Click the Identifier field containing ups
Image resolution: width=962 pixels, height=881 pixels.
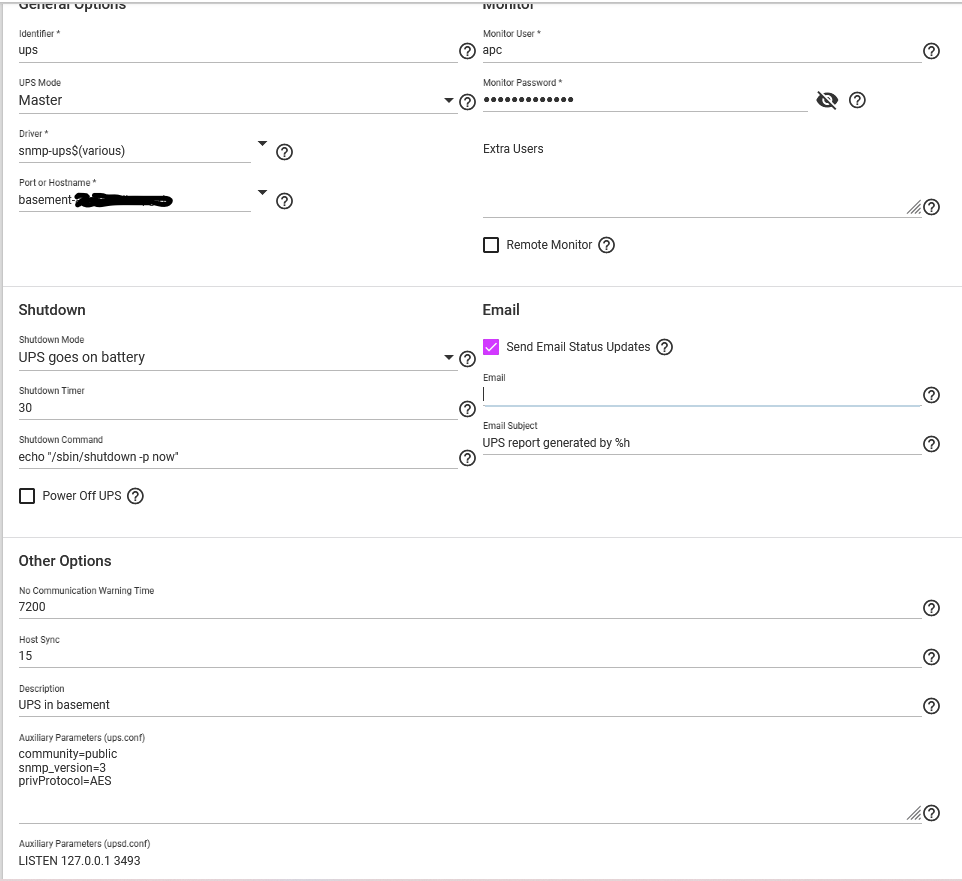click(x=238, y=50)
